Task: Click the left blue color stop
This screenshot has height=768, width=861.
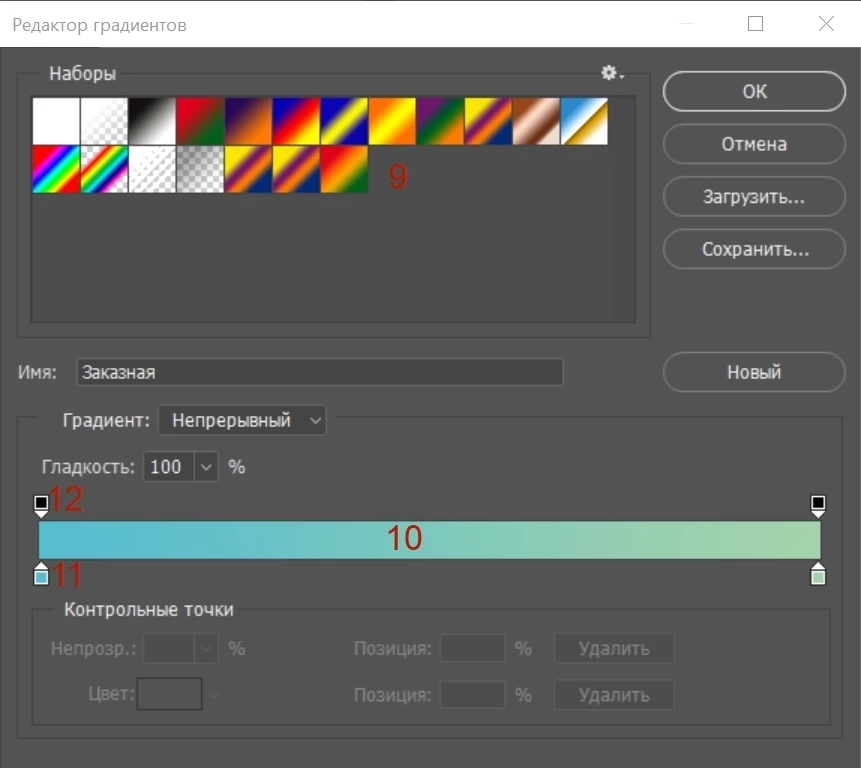Action: point(41,574)
